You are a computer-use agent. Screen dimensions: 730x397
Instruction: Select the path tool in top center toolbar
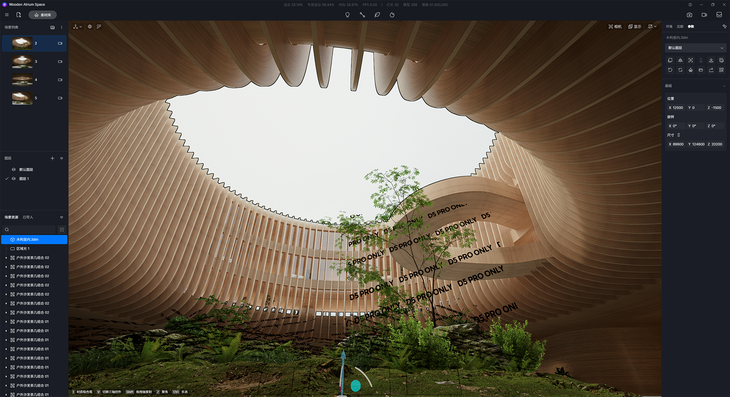coord(362,15)
